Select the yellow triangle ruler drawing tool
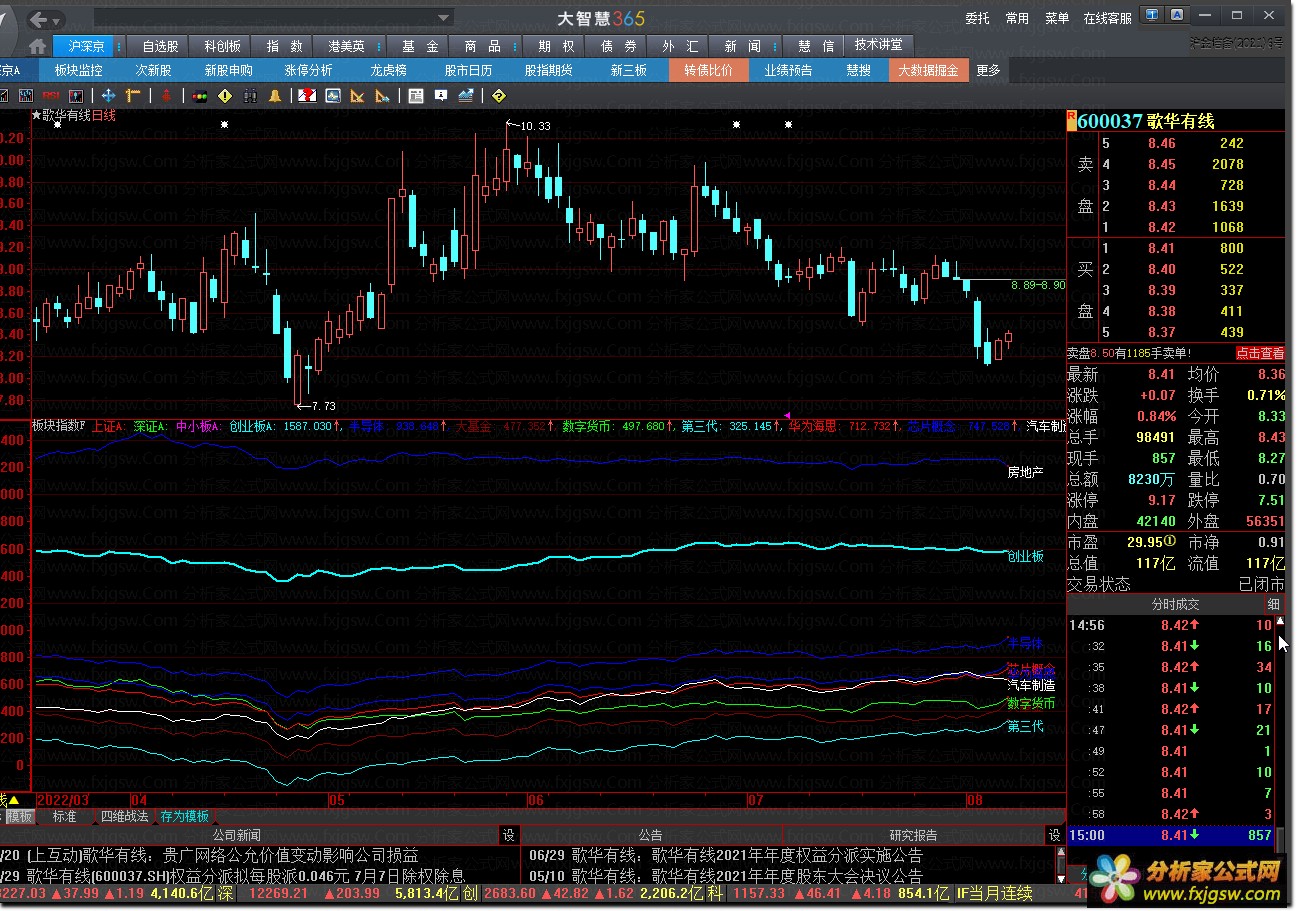Viewport: 1297px width, 911px height. (357, 96)
